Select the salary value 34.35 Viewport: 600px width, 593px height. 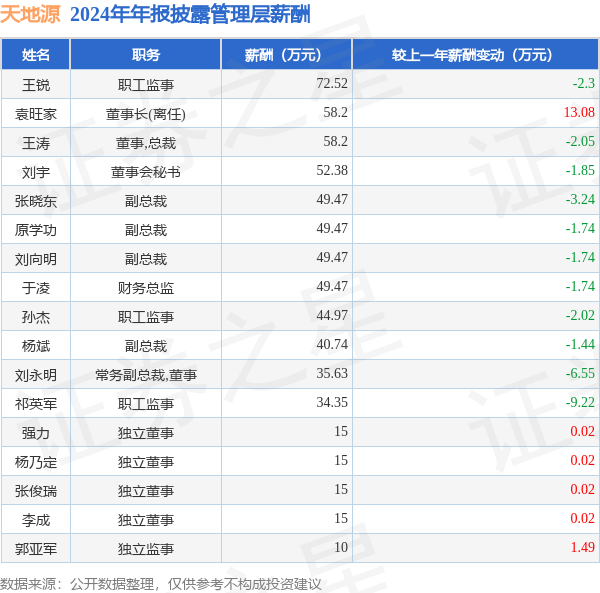(332, 402)
